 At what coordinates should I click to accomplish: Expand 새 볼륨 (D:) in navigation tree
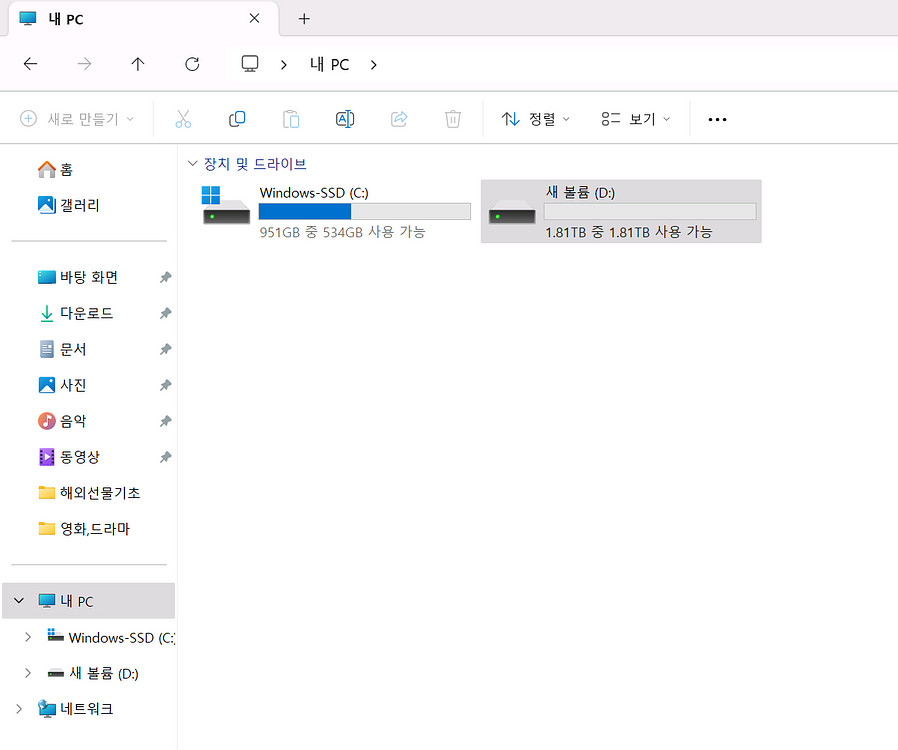tap(28, 673)
